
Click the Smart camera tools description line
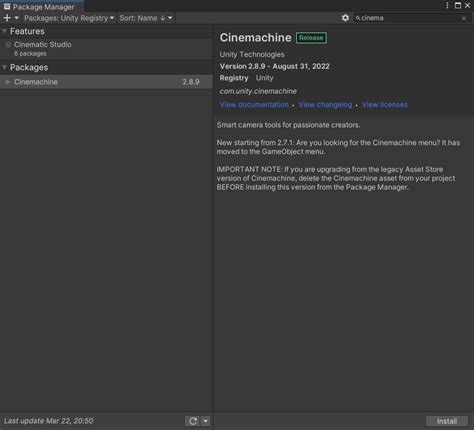click(288, 125)
